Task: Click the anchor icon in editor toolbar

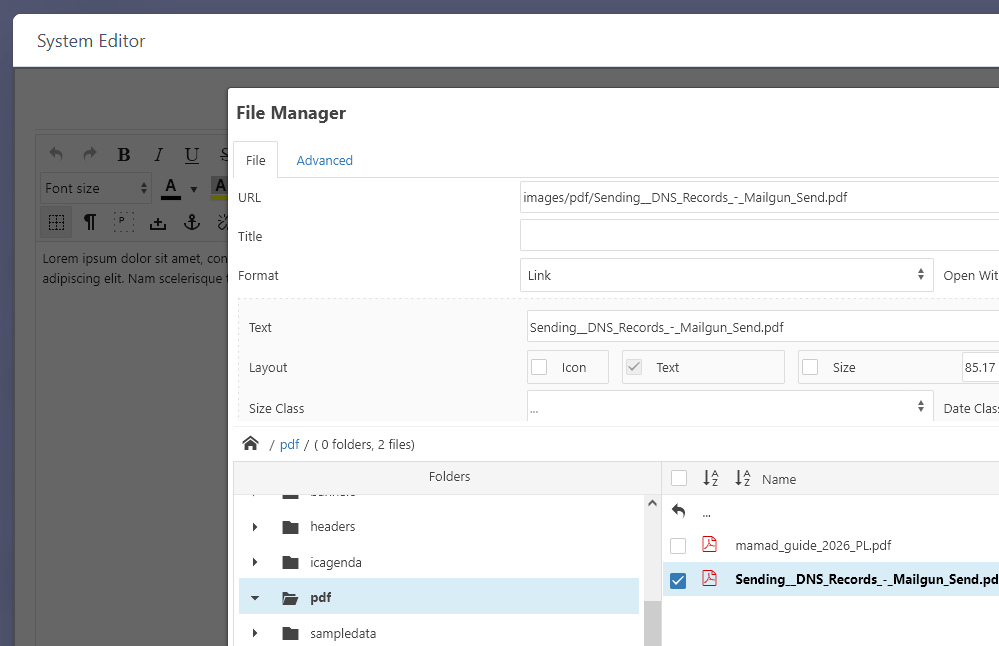Action: 192,222
